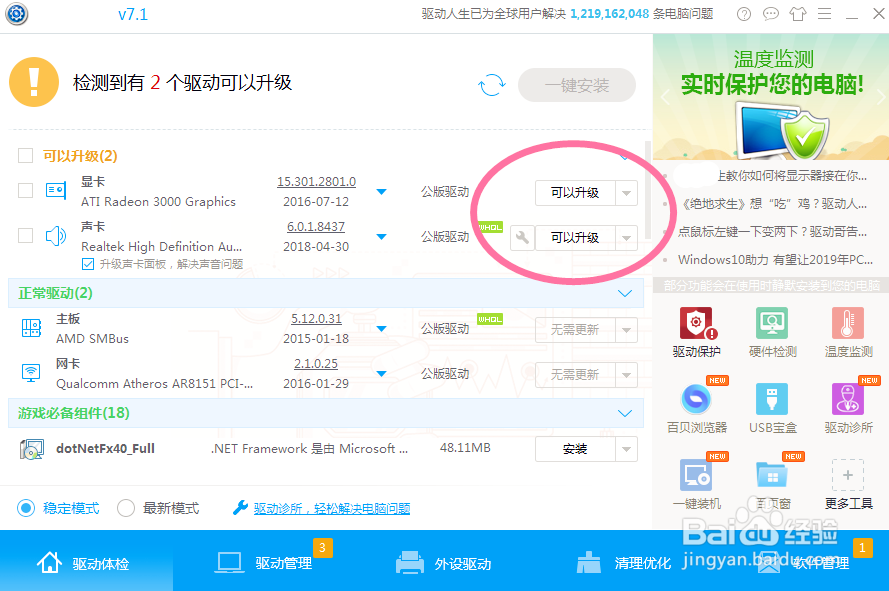Uncheck 升级声卡面板 option
This screenshot has width=889, height=591.
[88, 264]
